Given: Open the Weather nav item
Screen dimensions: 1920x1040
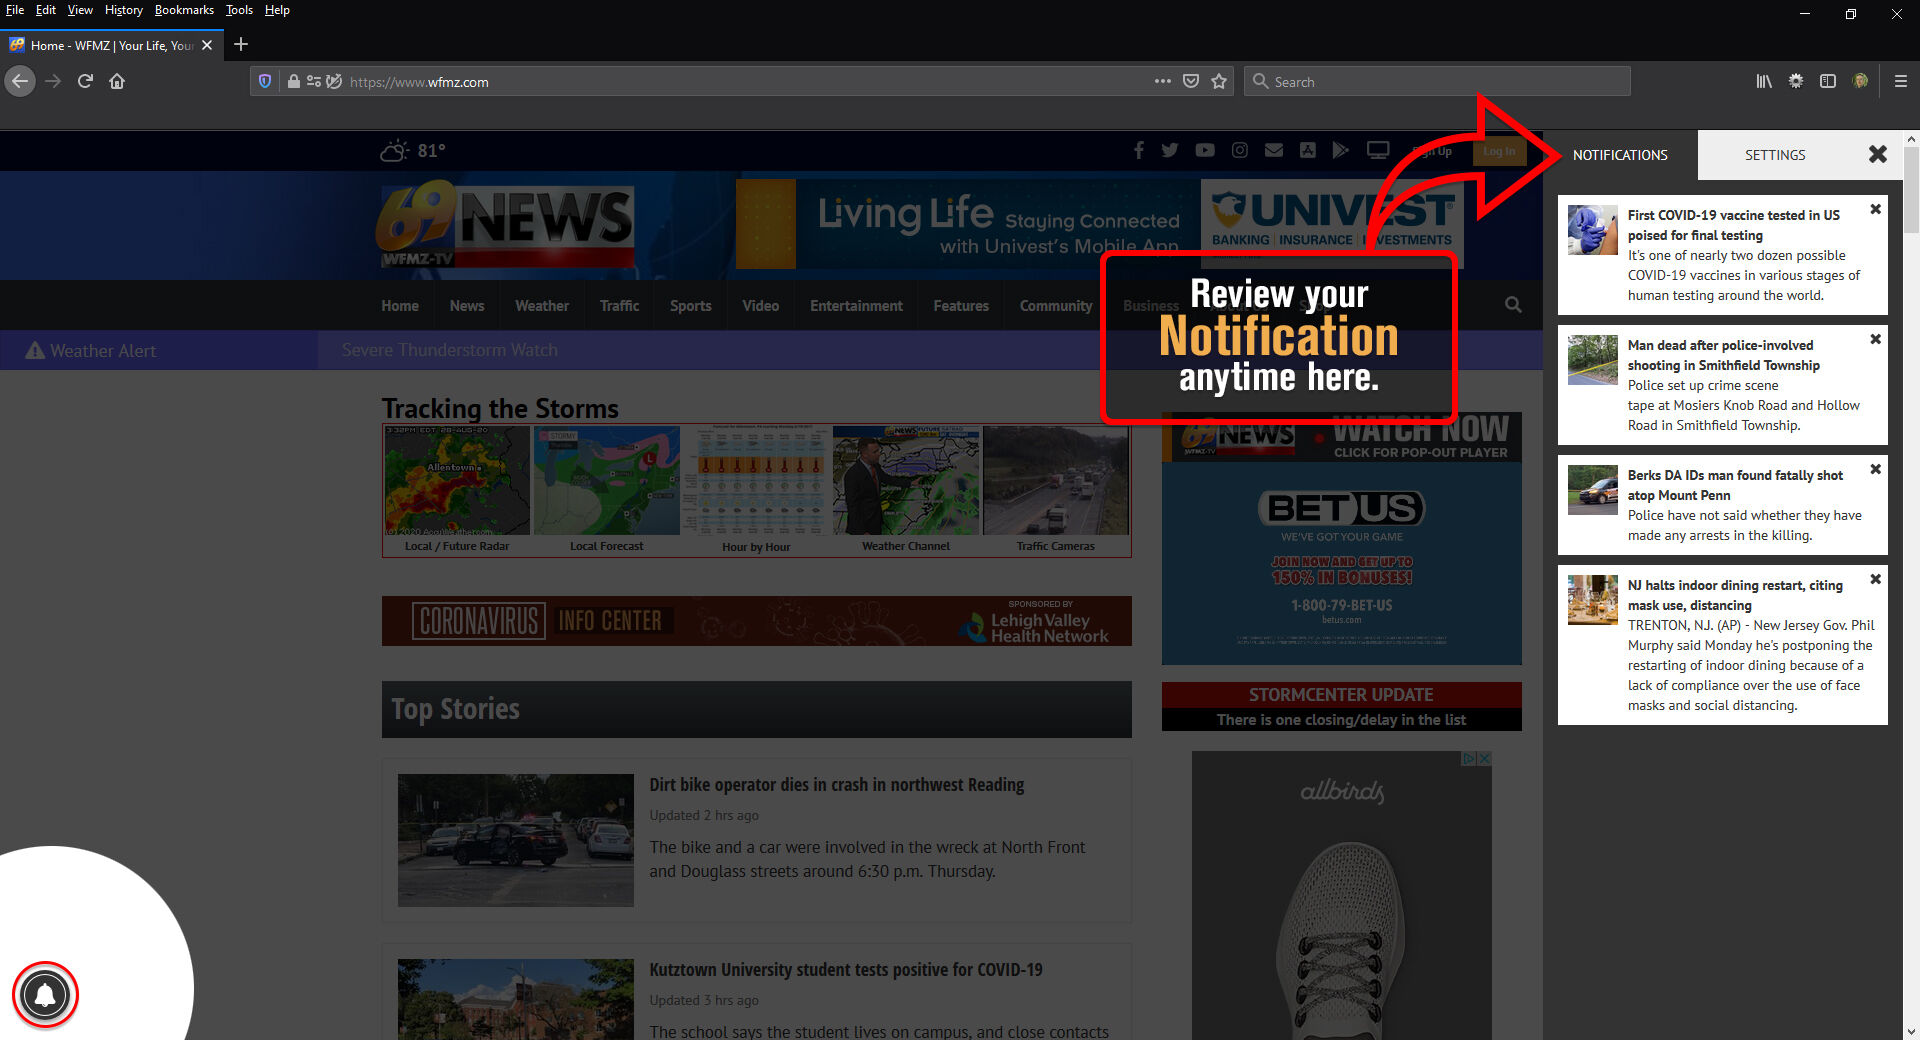Looking at the screenshot, I should click(542, 306).
